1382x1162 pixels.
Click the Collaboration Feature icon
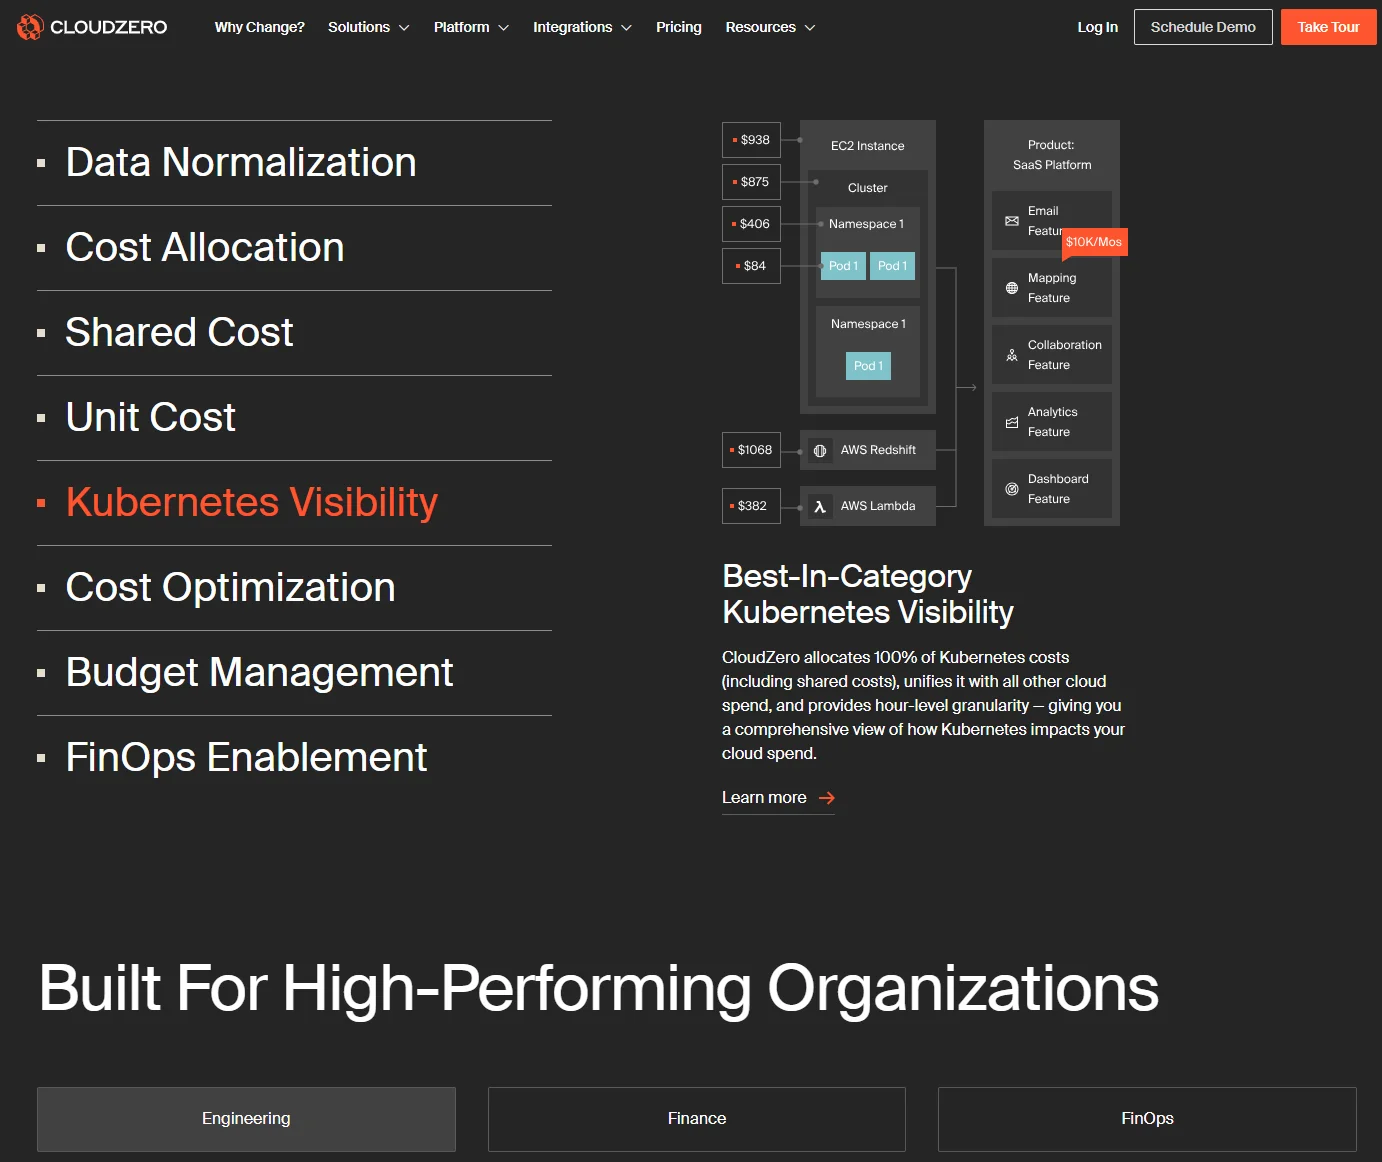(1012, 355)
